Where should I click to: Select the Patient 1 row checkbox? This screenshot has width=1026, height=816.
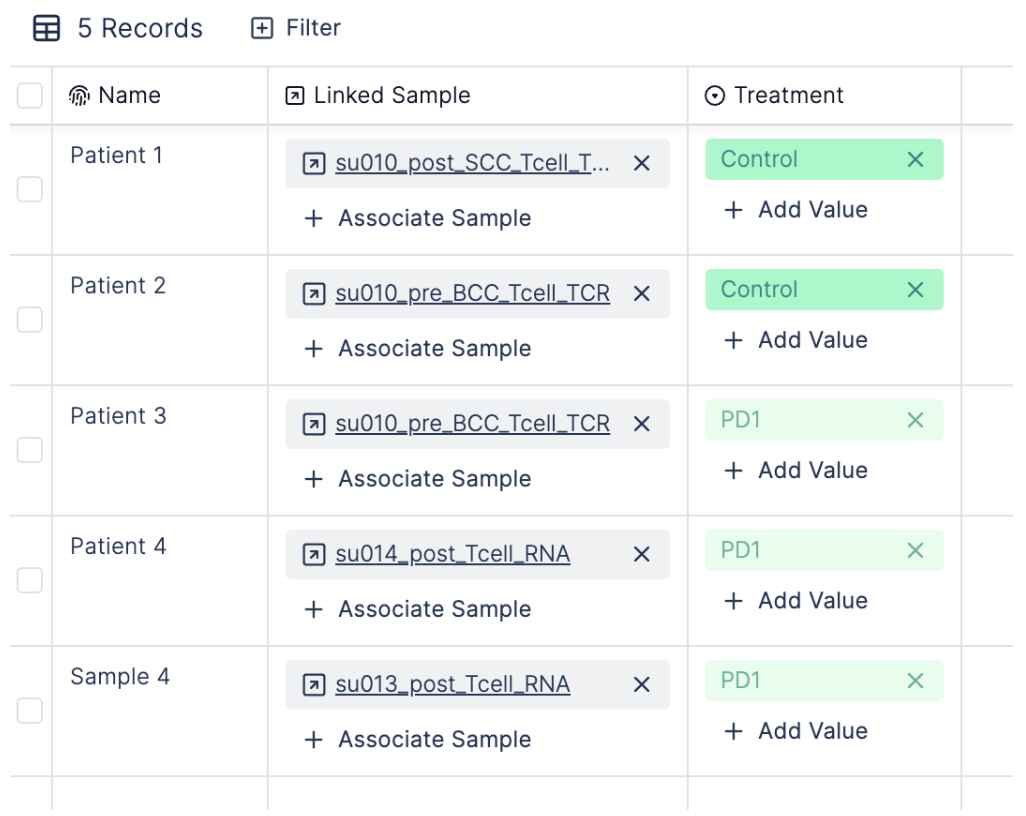tap(29, 189)
